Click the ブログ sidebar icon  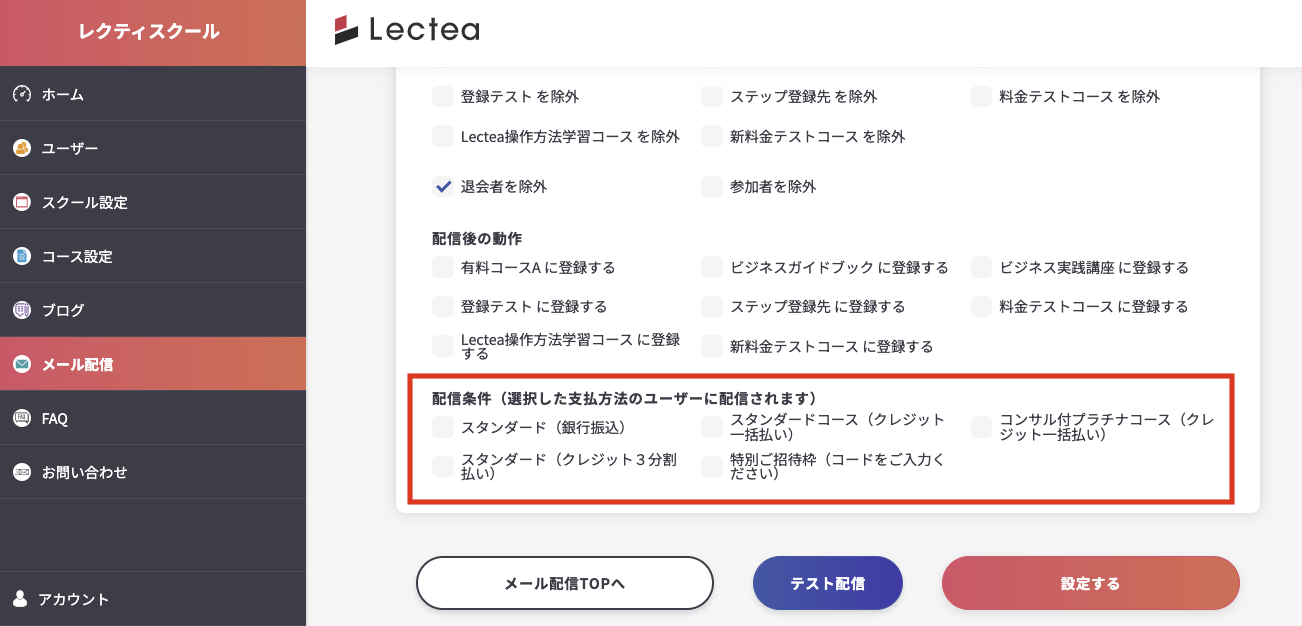pos(22,310)
